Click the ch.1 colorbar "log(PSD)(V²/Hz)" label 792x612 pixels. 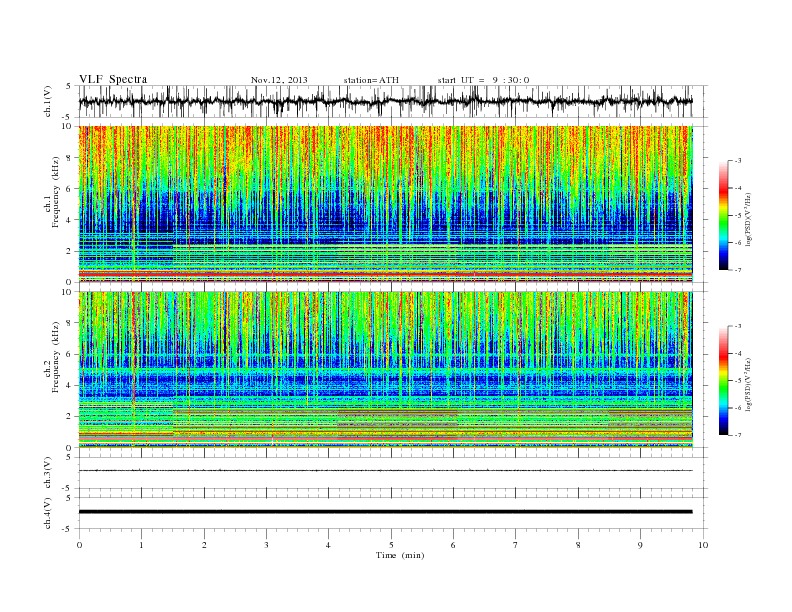pos(748,218)
